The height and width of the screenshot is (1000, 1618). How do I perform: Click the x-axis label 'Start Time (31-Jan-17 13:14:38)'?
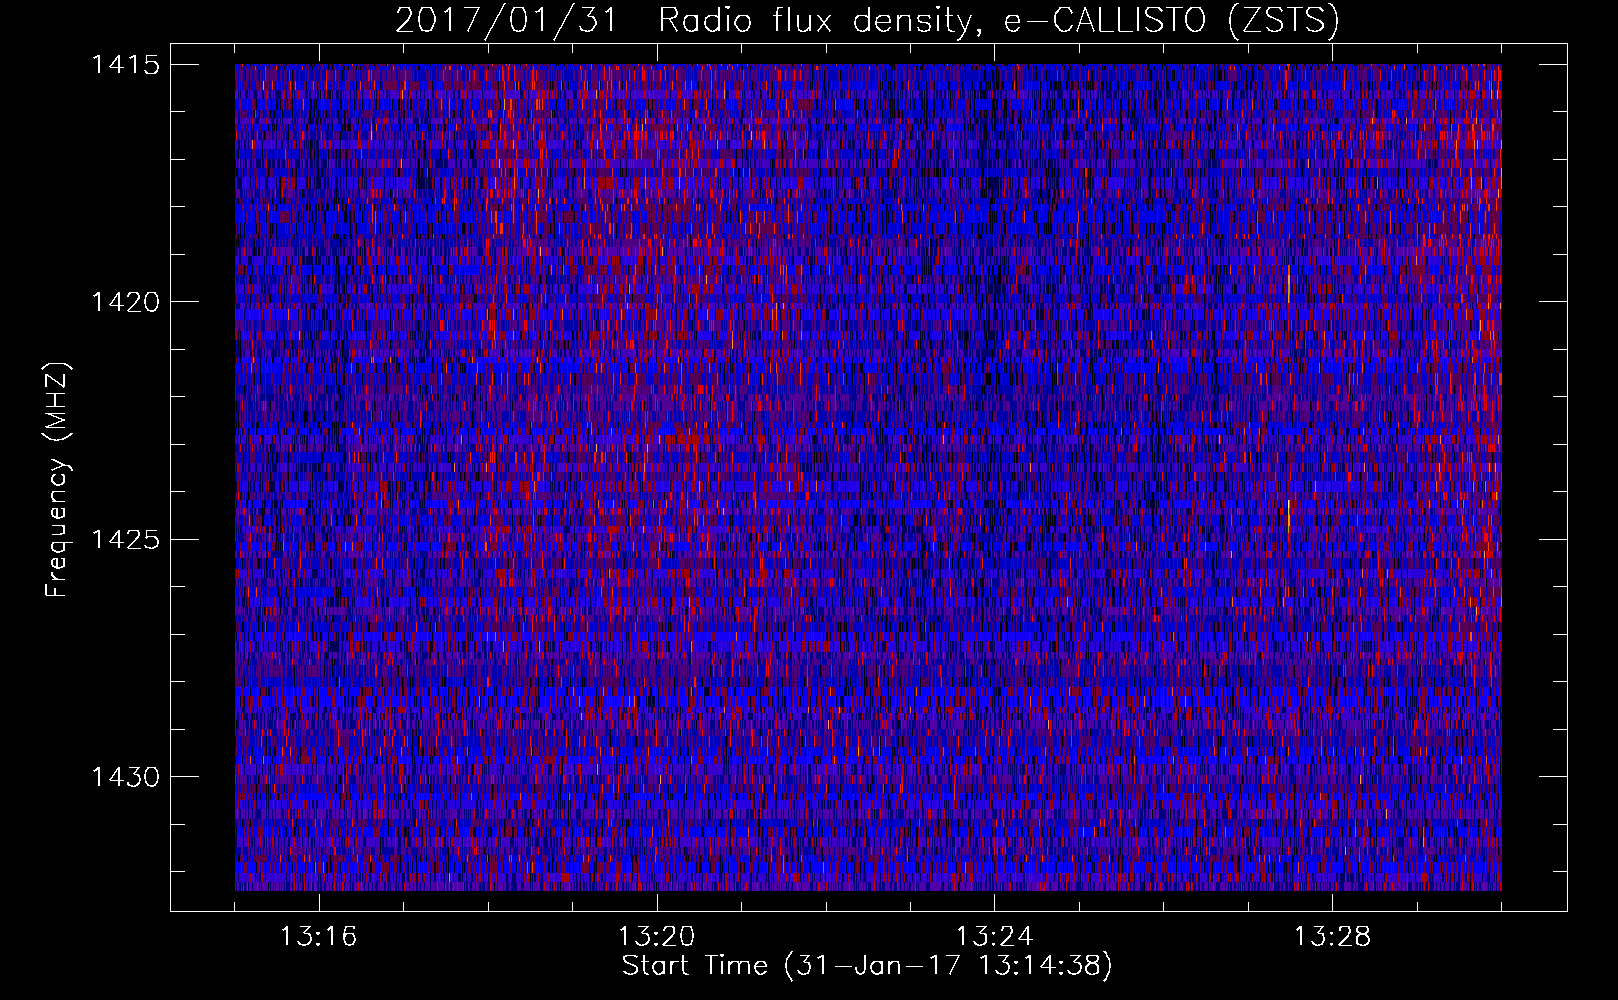coord(867,966)
